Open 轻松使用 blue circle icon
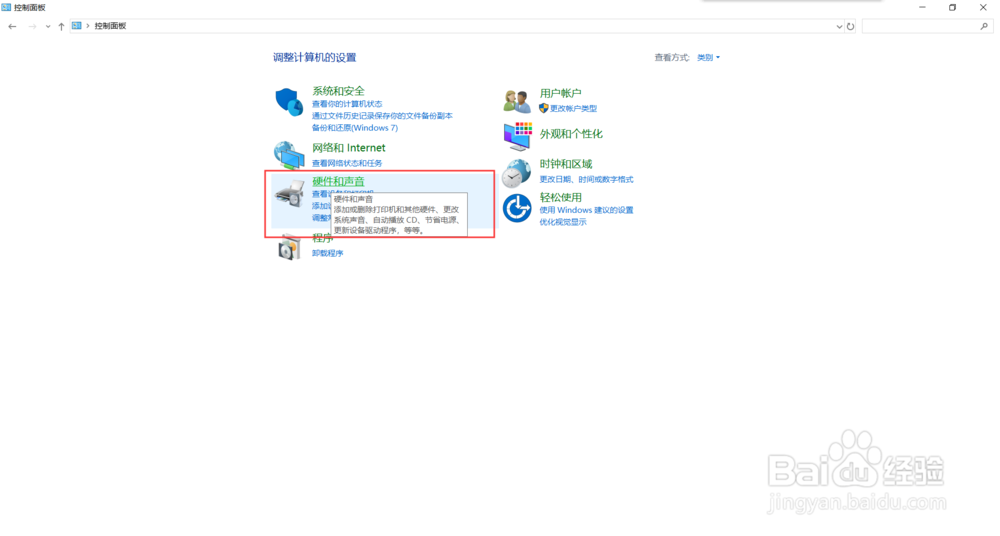This screenshot has width=1000, height=536. (x=517, y=208)
